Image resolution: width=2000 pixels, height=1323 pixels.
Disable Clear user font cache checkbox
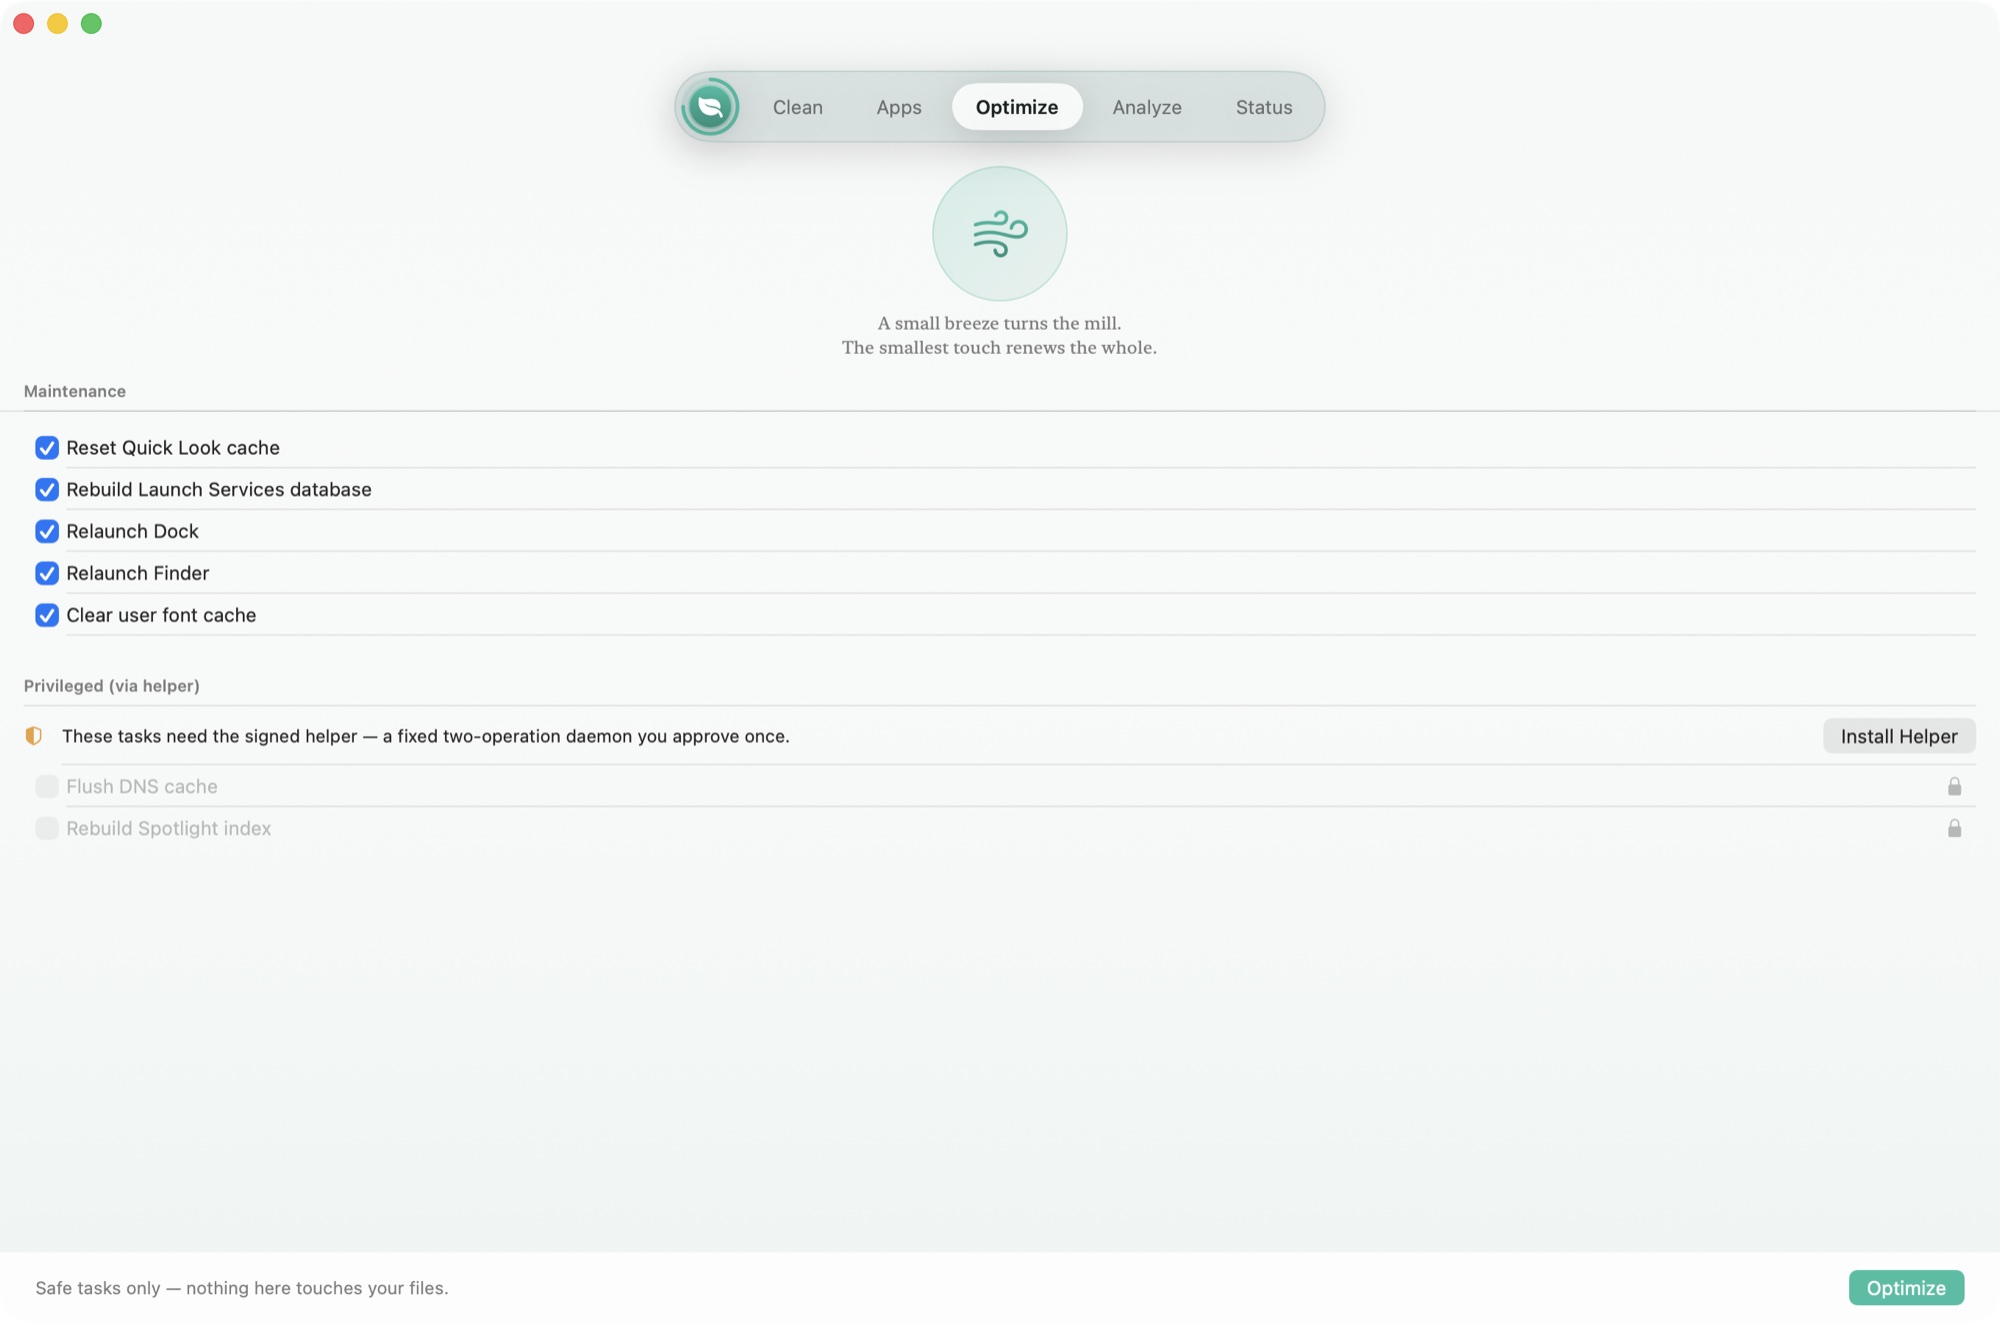47,615
